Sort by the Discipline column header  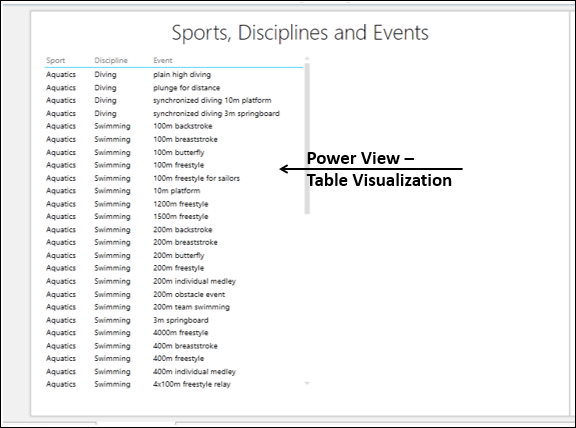(x=111, y=60)
